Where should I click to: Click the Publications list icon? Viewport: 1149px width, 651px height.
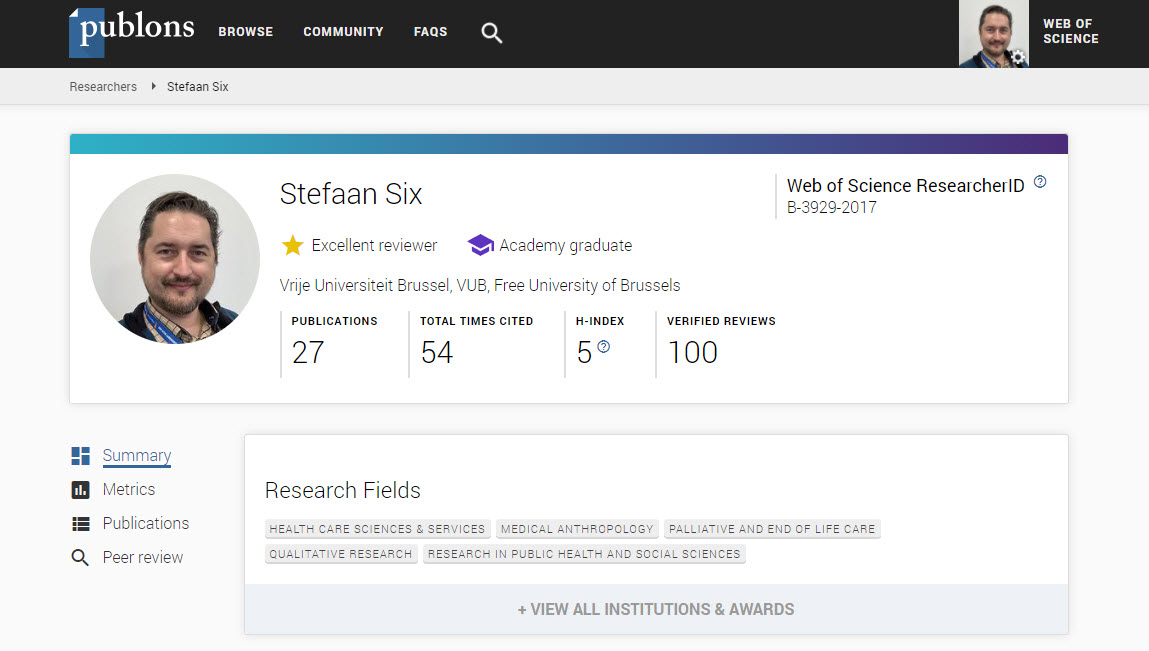[x=81, y=523]
